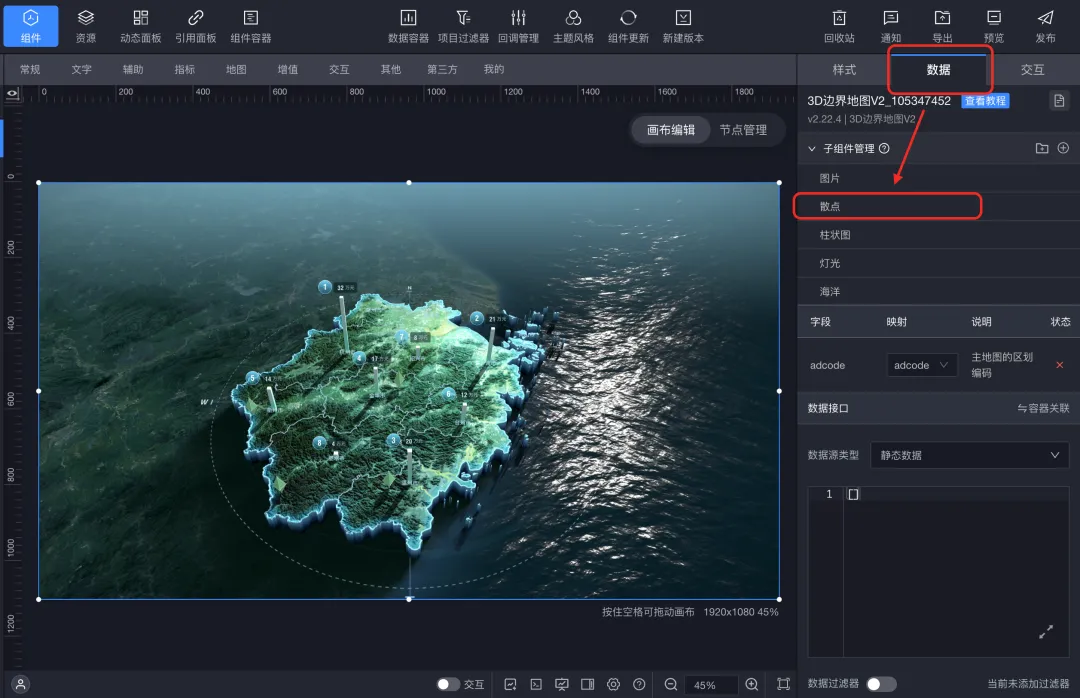1080x698 pixels.
Task: Switch to the 样式 style tab
Action: pos(844,70)
